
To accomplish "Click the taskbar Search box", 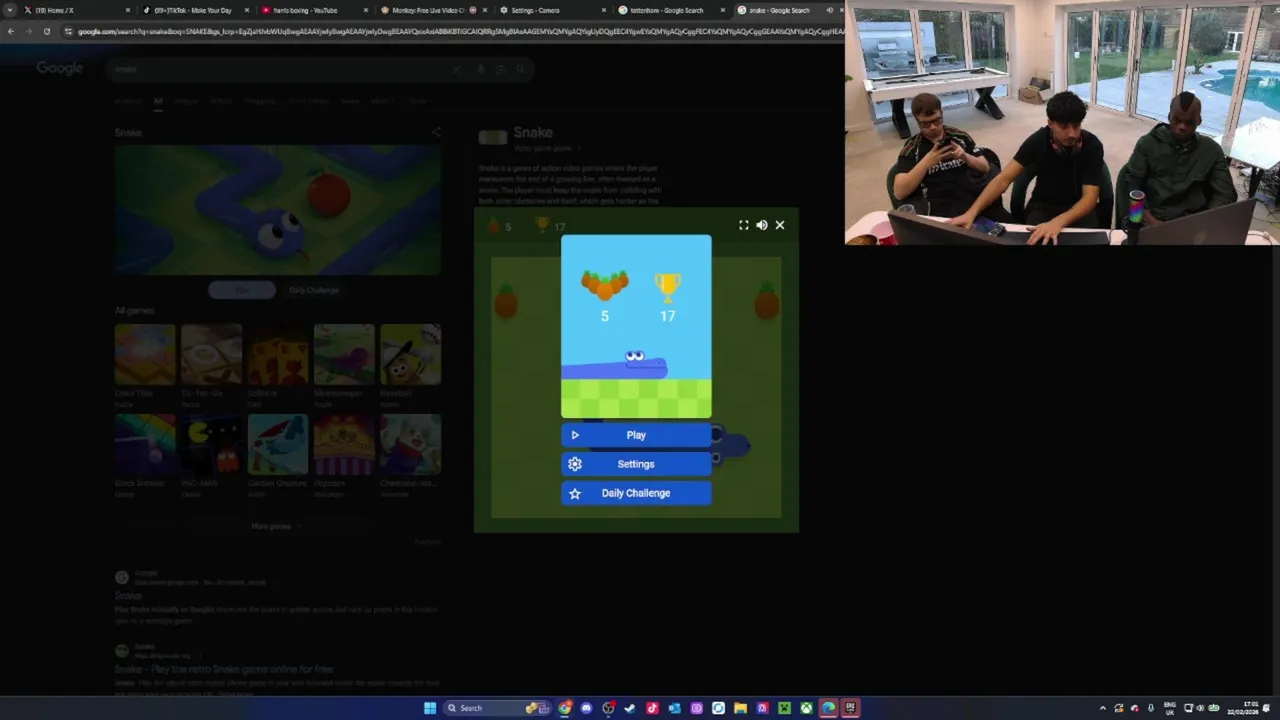I will [x=497, y=708].
